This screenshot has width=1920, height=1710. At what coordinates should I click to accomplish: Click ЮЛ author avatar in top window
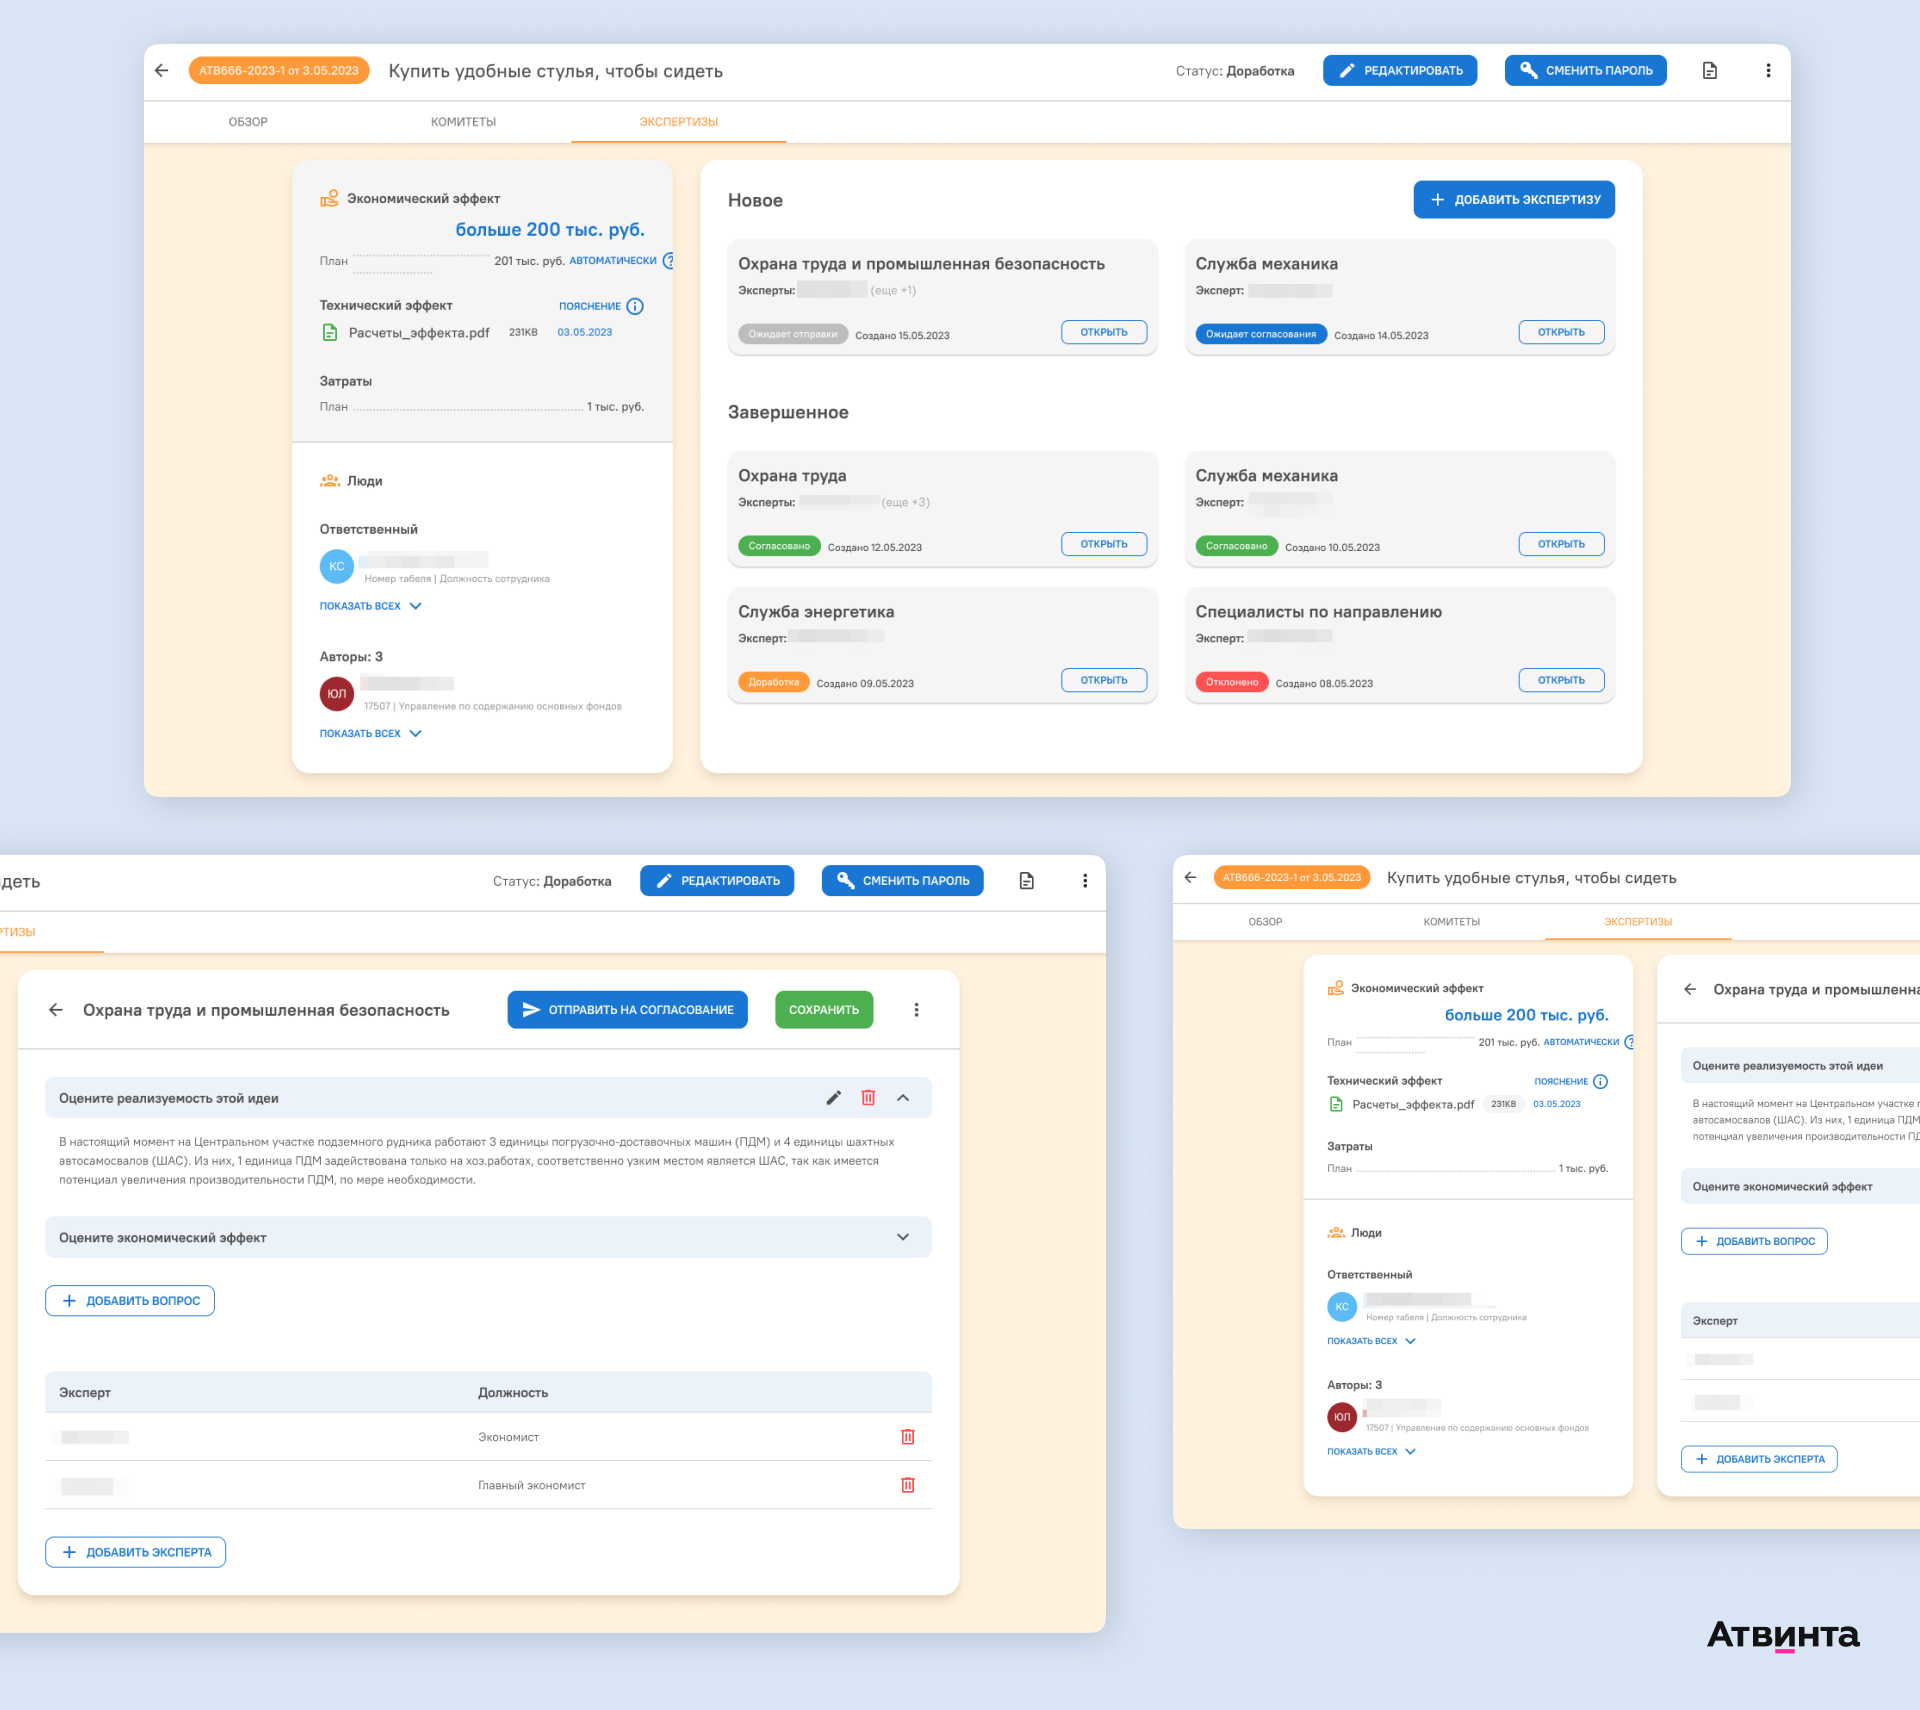pyautogui.click(x=336, y=693)
